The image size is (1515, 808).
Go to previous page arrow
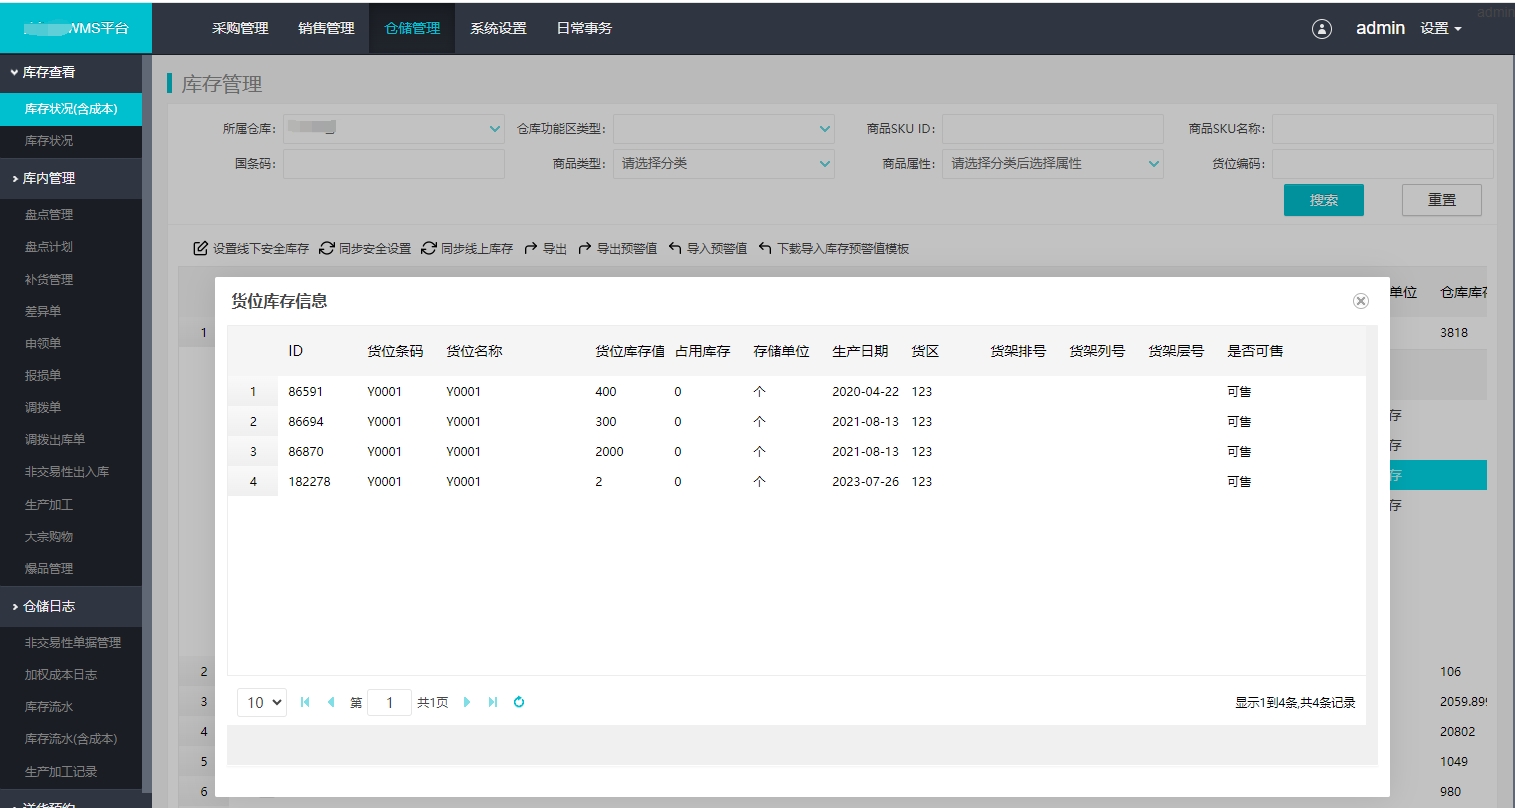(331, 703)
